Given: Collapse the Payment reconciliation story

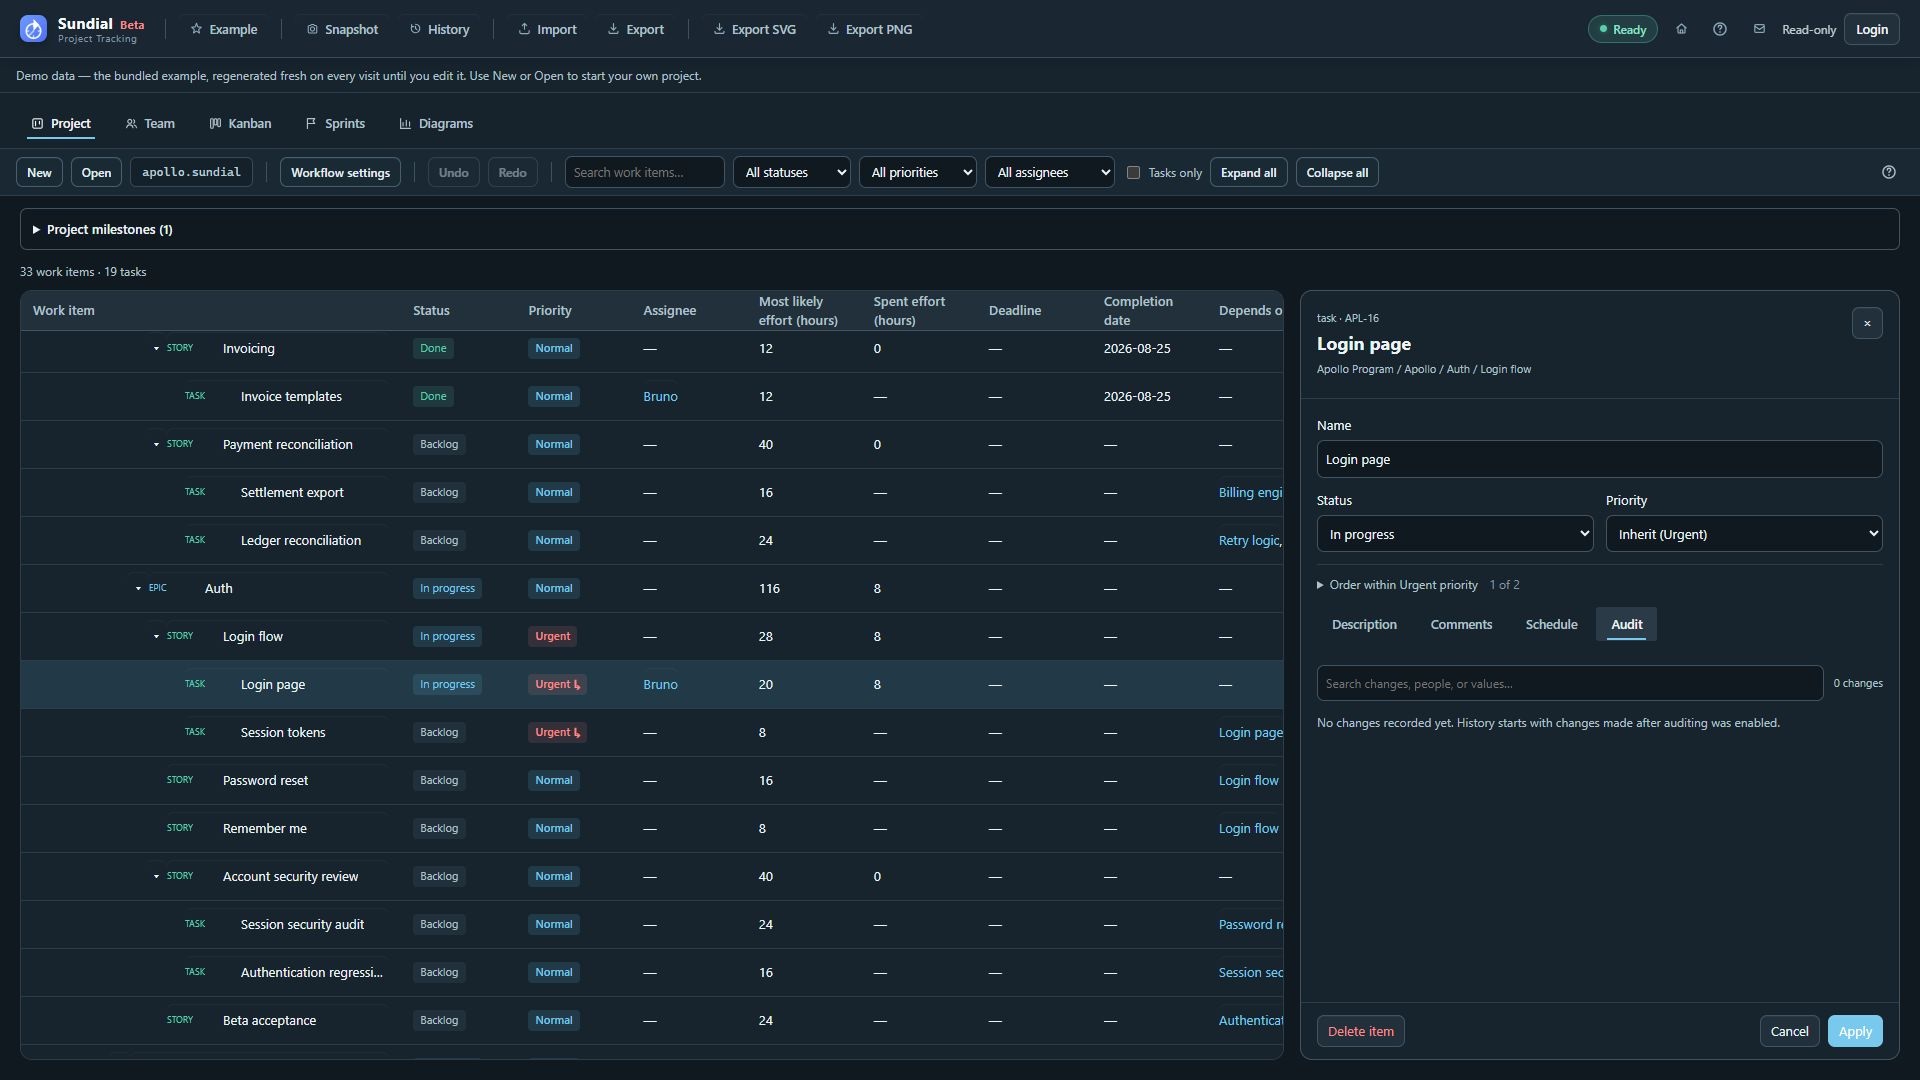Looking at the screenshot, I should [156, 444].
